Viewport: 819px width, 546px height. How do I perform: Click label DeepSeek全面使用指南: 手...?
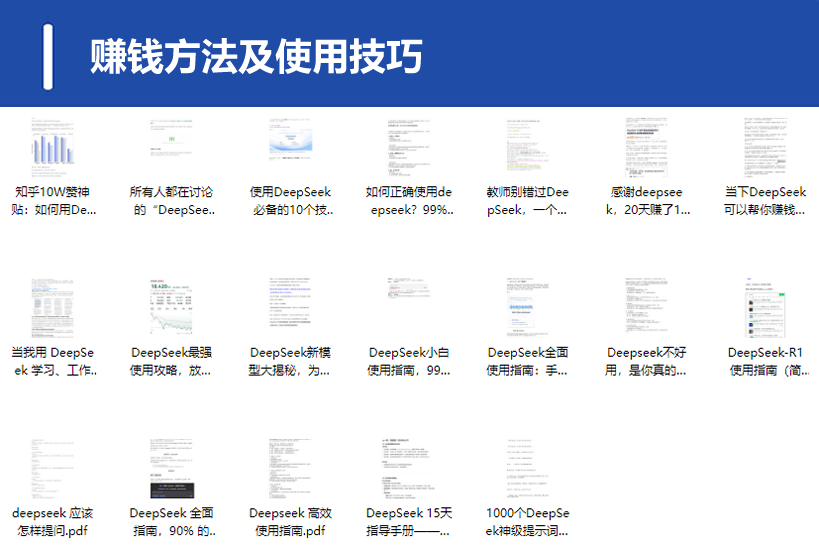click(x=528, y=362)
